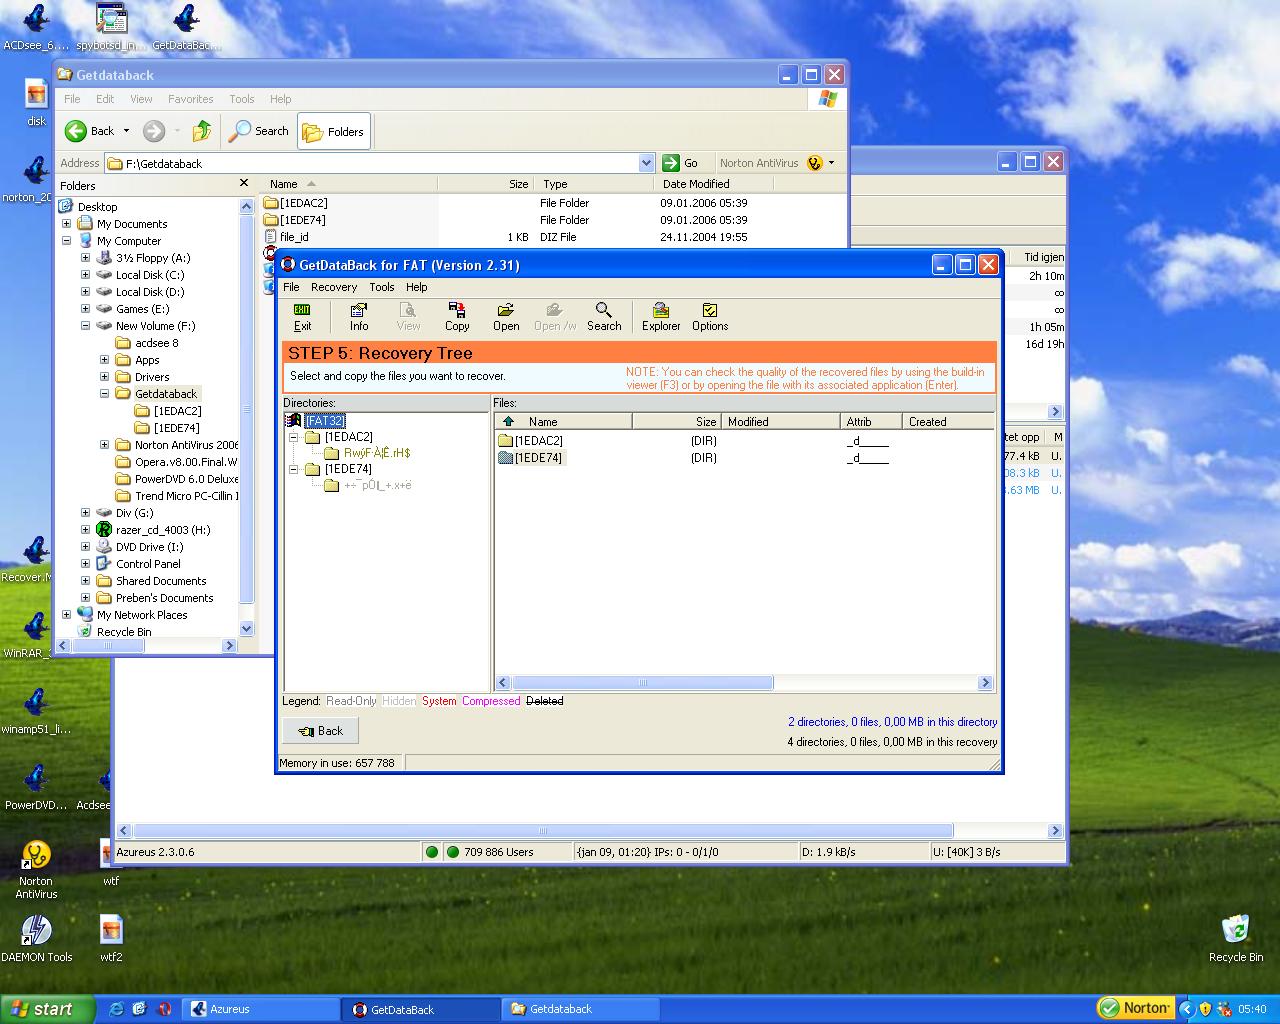Click the Back button in GetDataBack
1280x1024 pixels.
[319, 731]
